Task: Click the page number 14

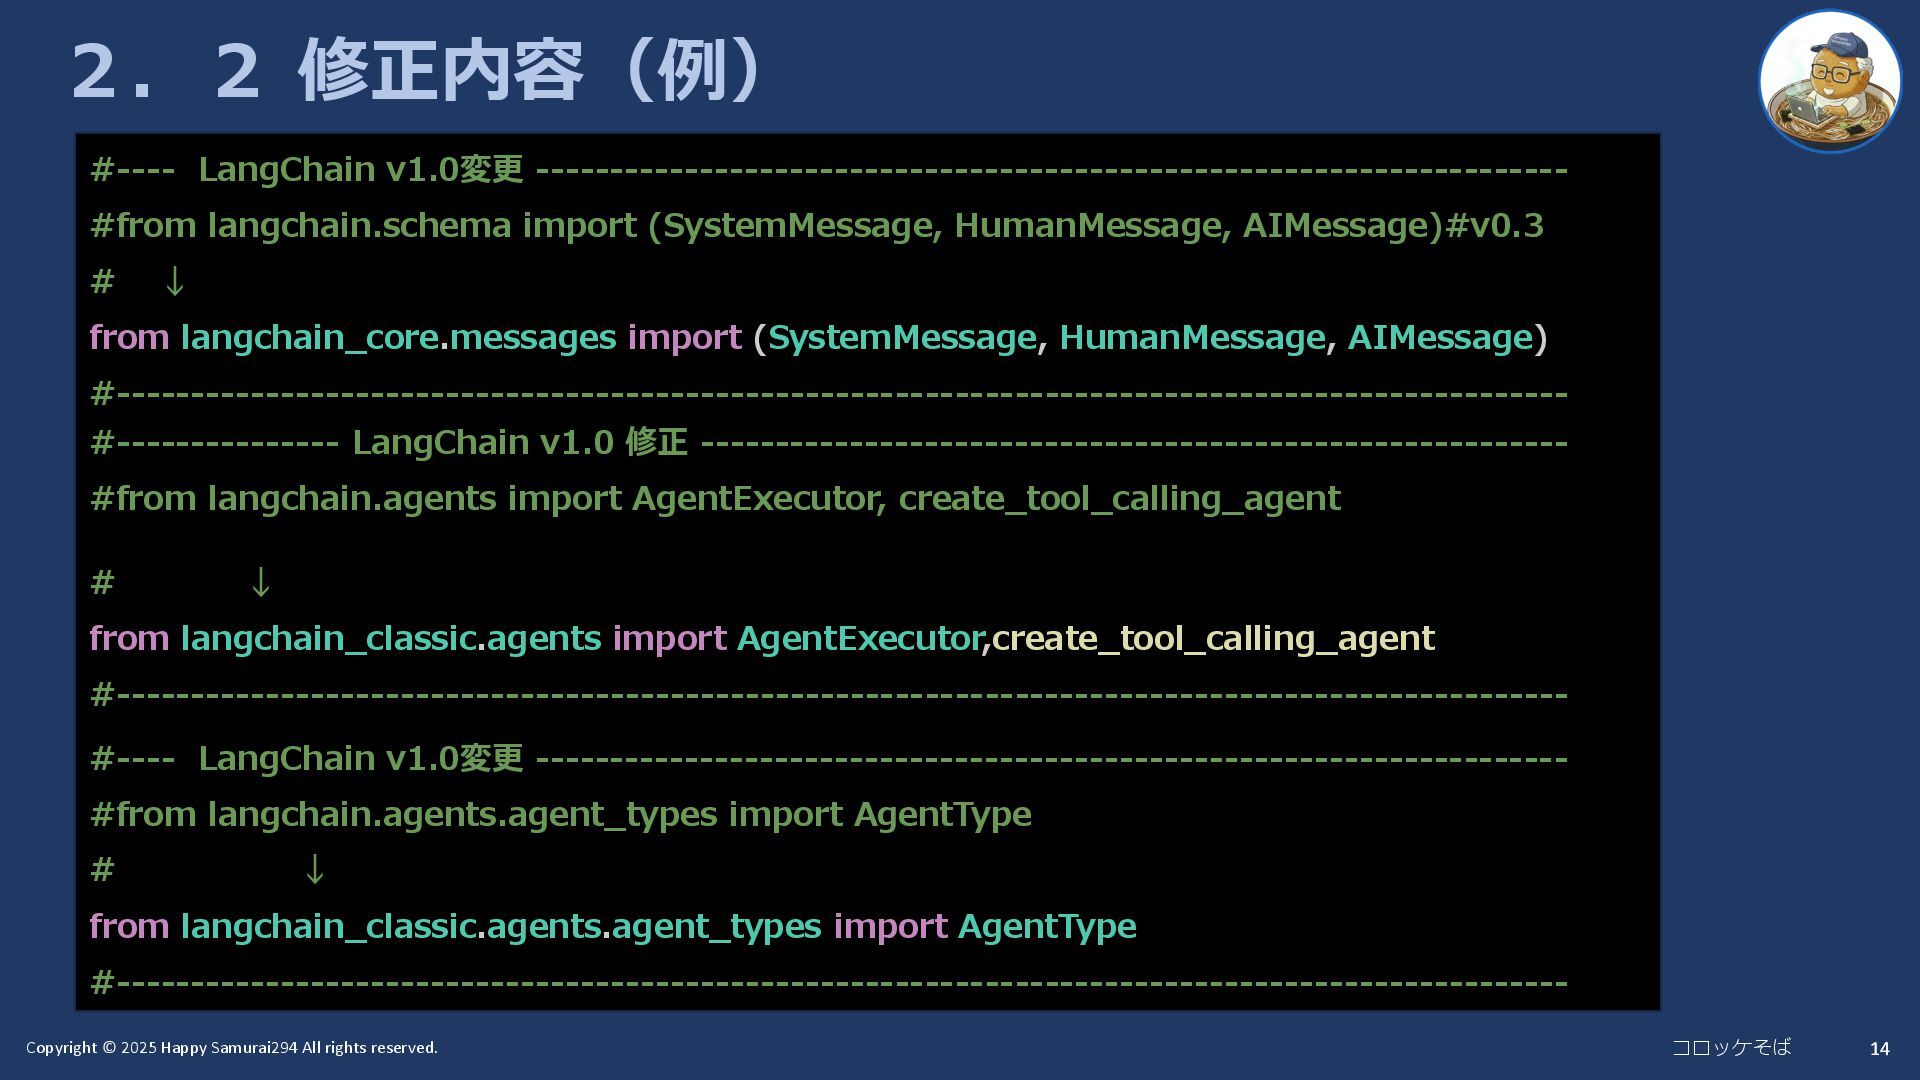Action: point(1879,1048)
